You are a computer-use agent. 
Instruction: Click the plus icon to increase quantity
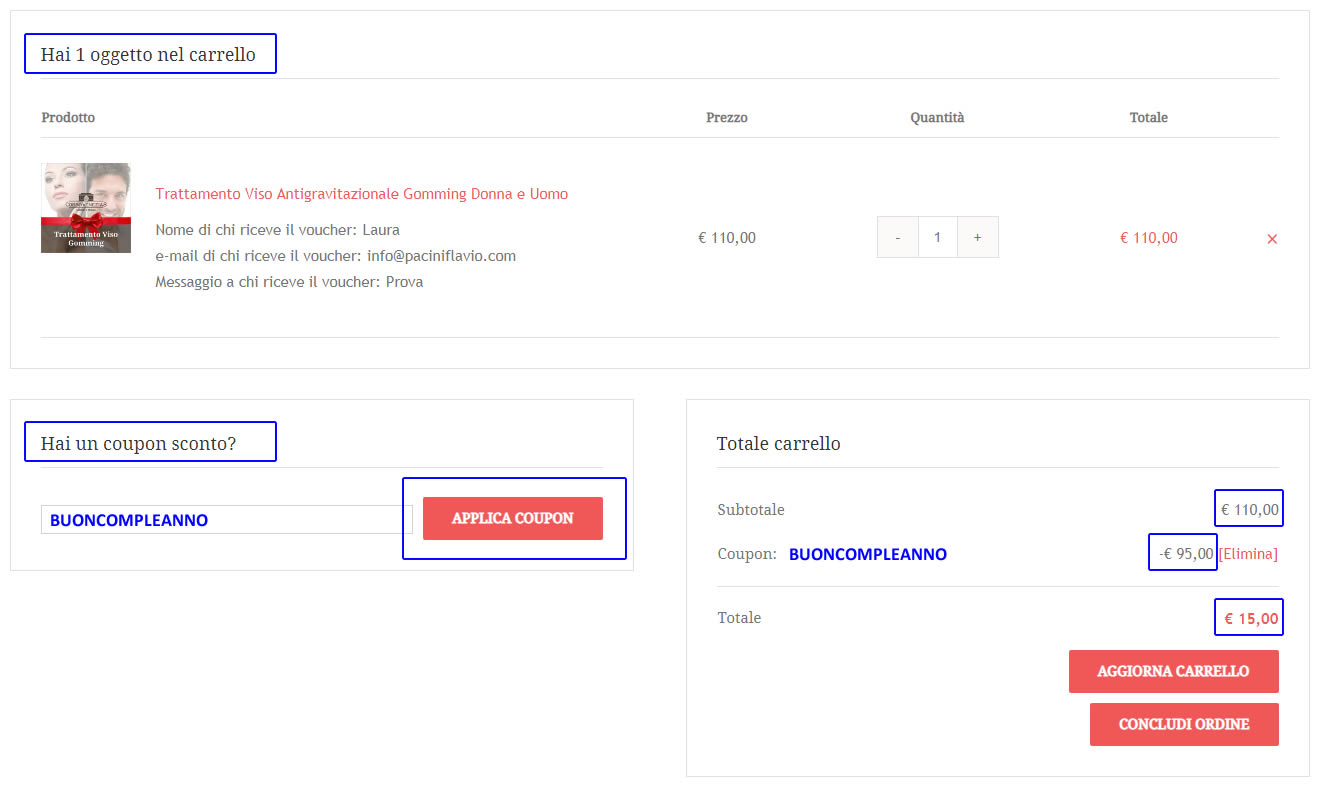pos(978,236)
